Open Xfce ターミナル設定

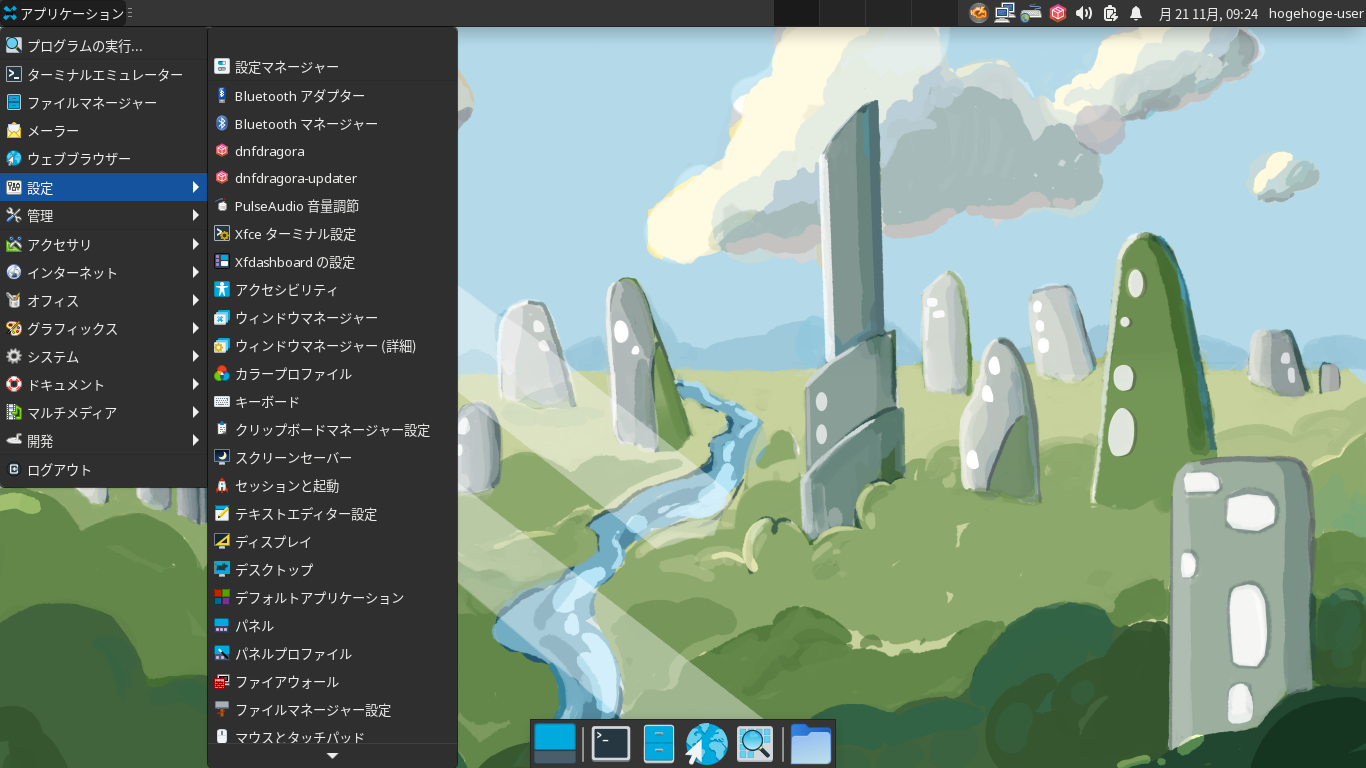pyautogui.click(x=332, y=234)
